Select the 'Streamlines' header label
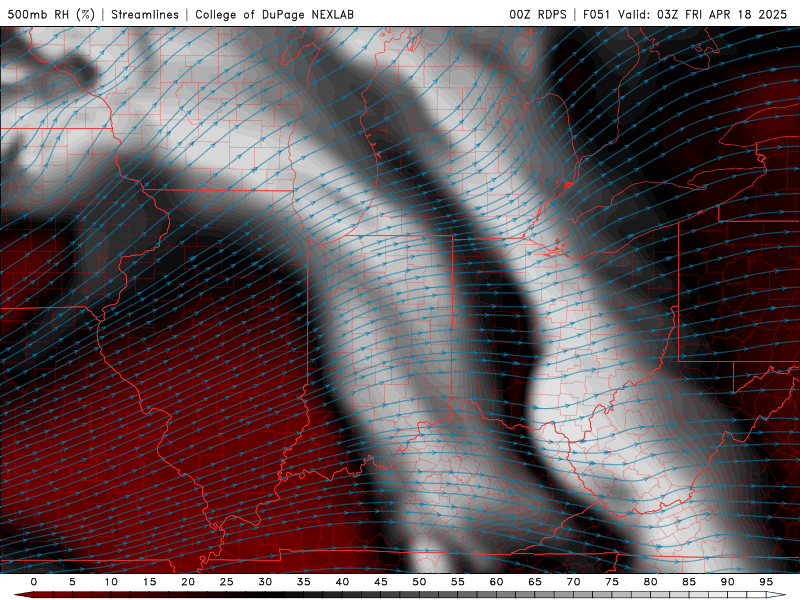800x600 pixels. tap(145, 14)
